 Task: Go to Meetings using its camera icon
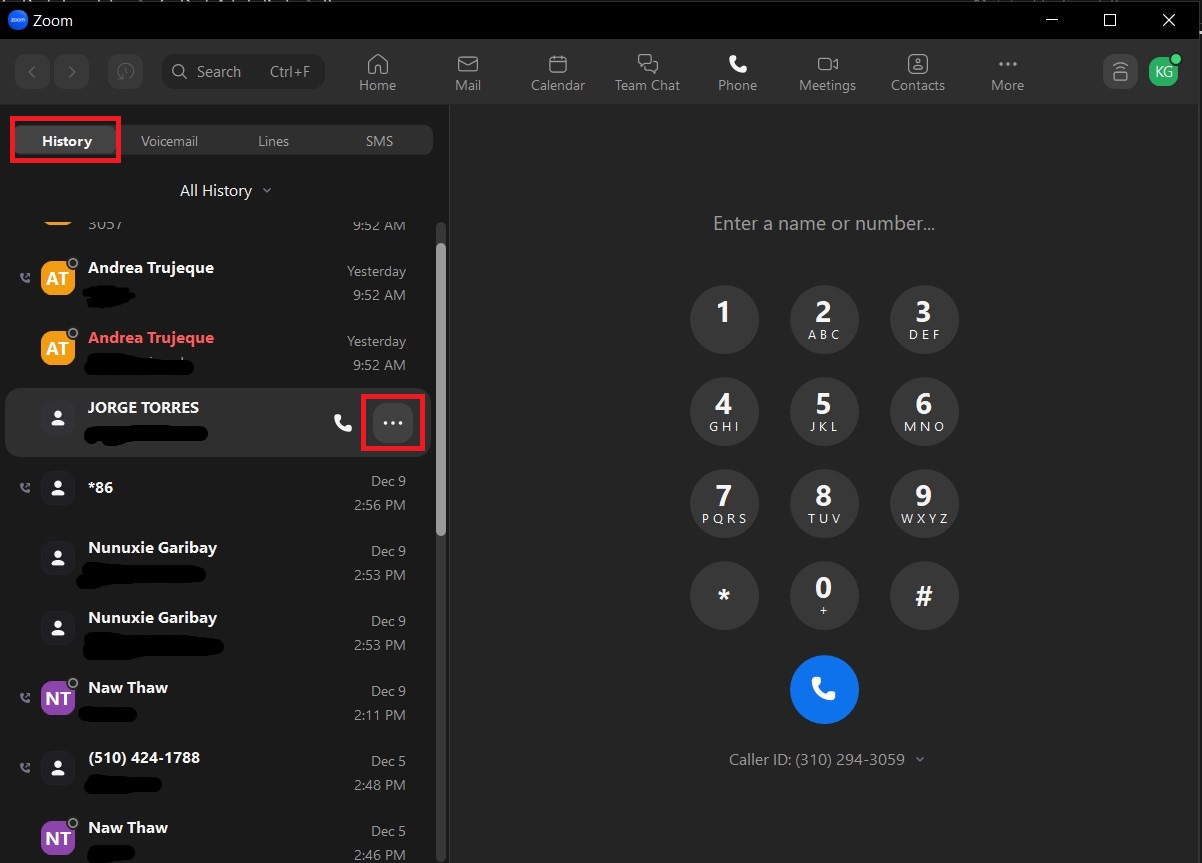[x=827, y=62]
